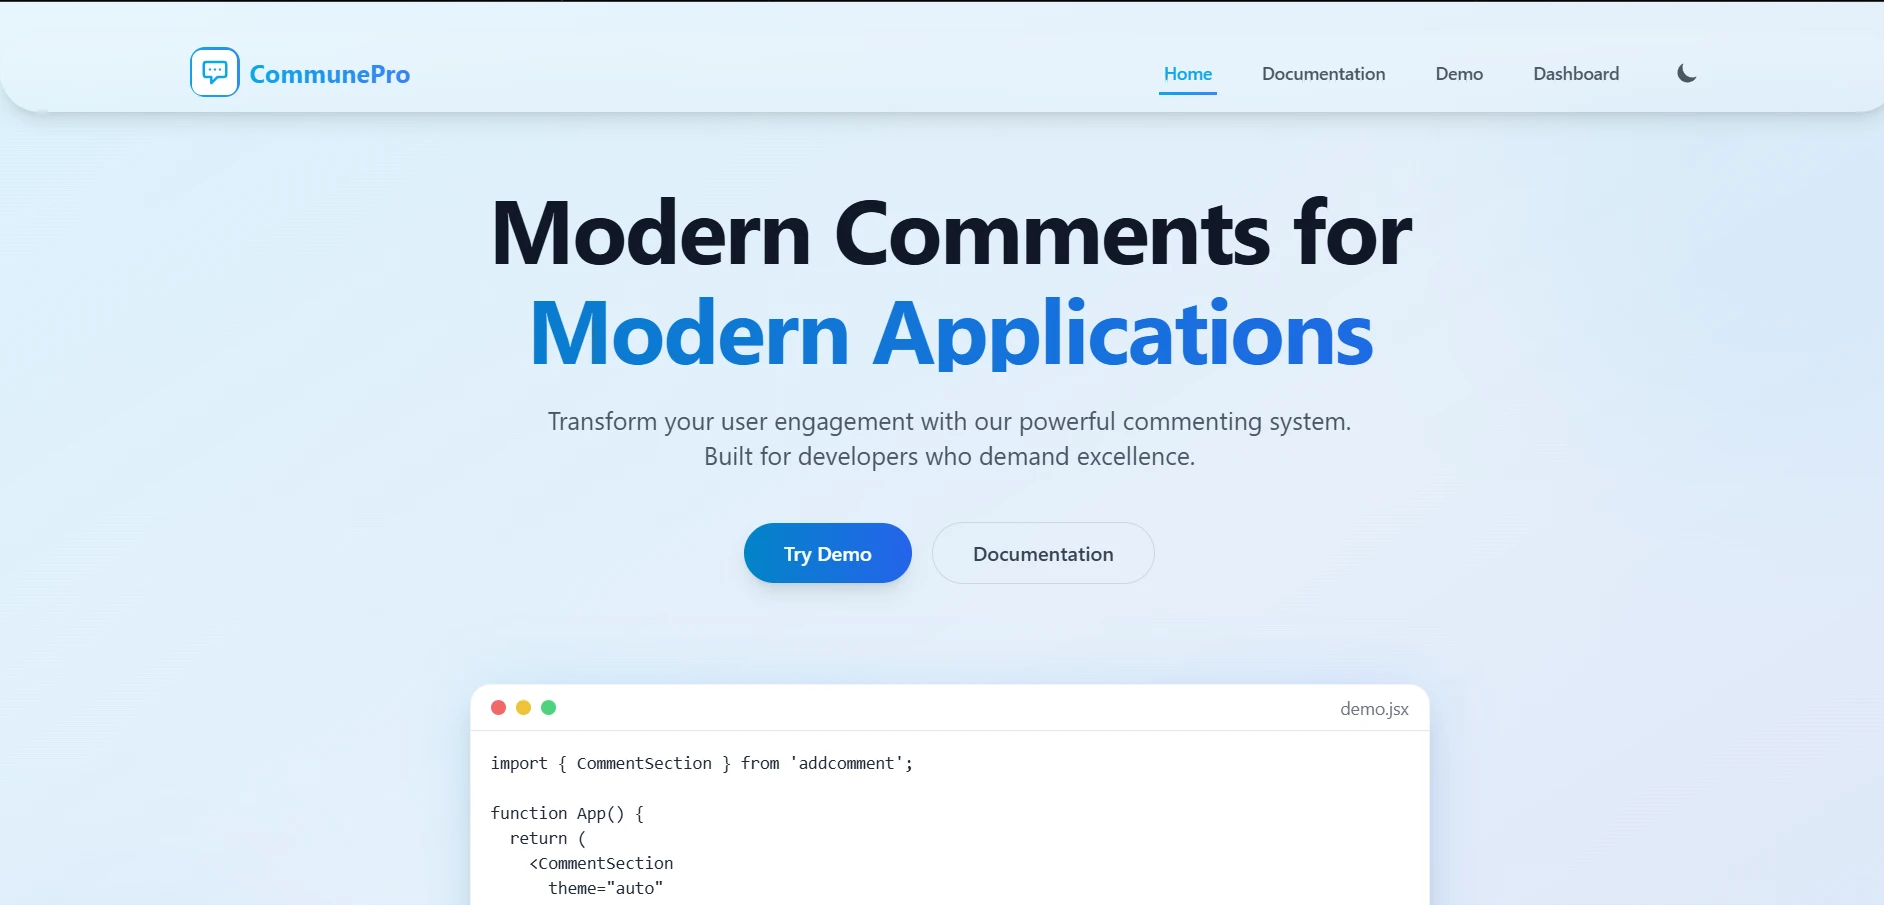Click the green dot on the code window
The width and height of the screenshot is (1884, 905).
(x=549, y=707)
